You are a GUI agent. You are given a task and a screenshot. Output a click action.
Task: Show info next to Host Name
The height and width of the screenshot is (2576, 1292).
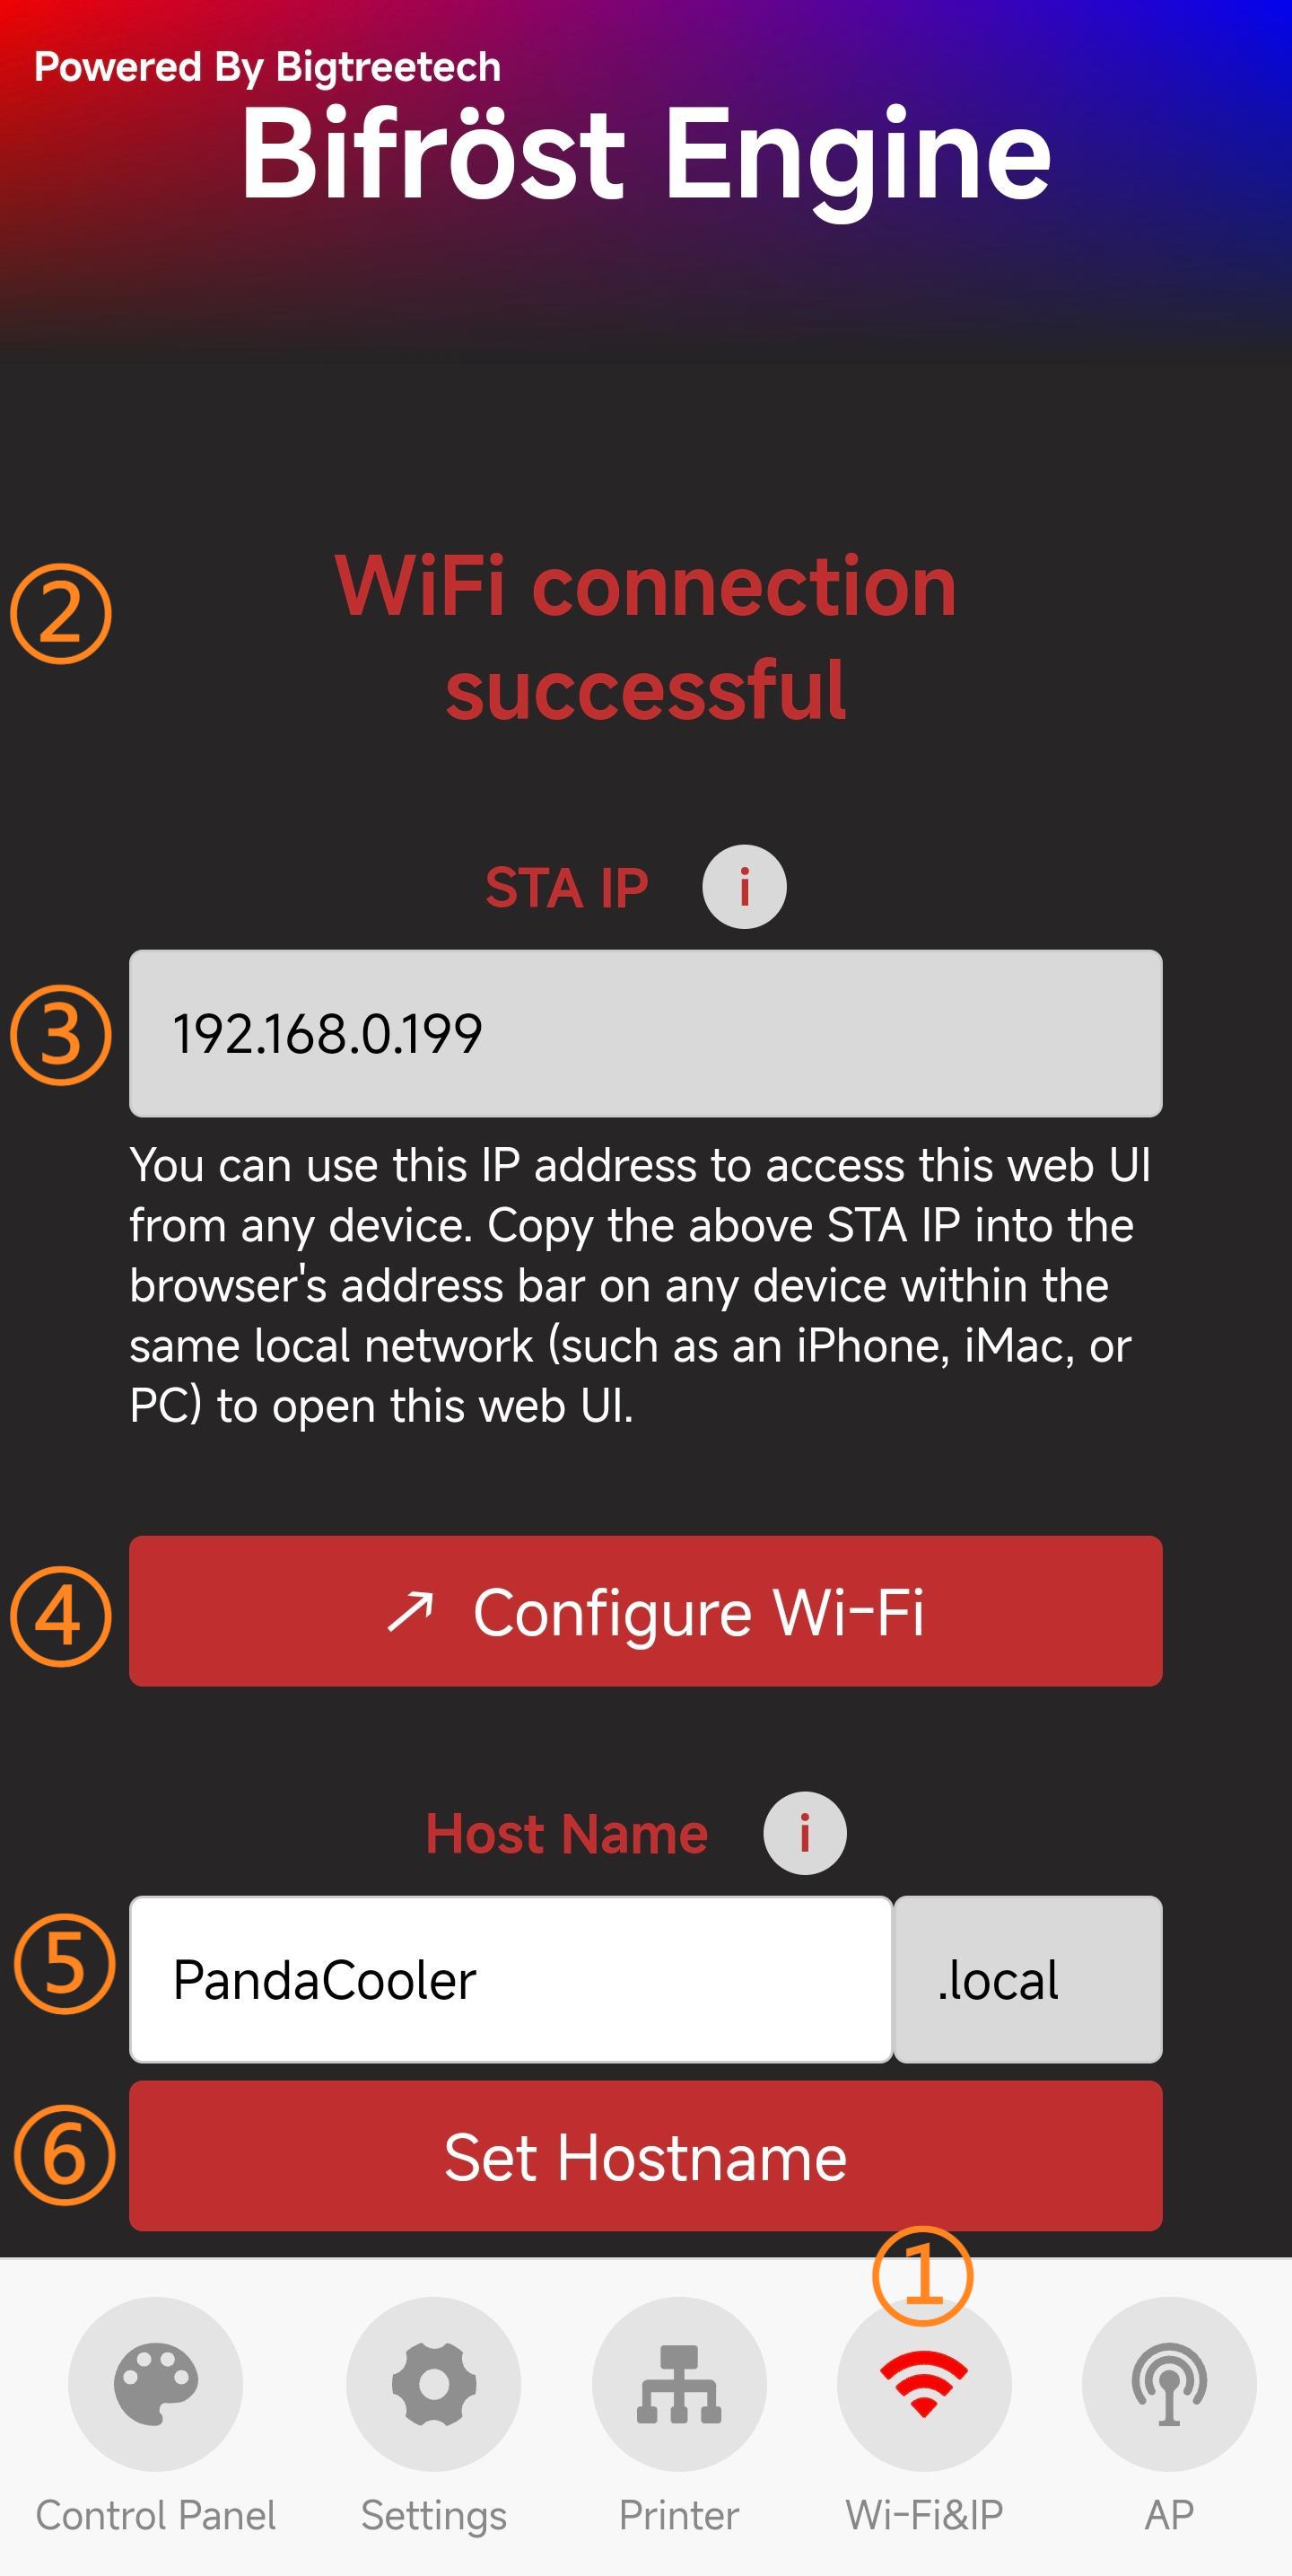(805, 1833)
